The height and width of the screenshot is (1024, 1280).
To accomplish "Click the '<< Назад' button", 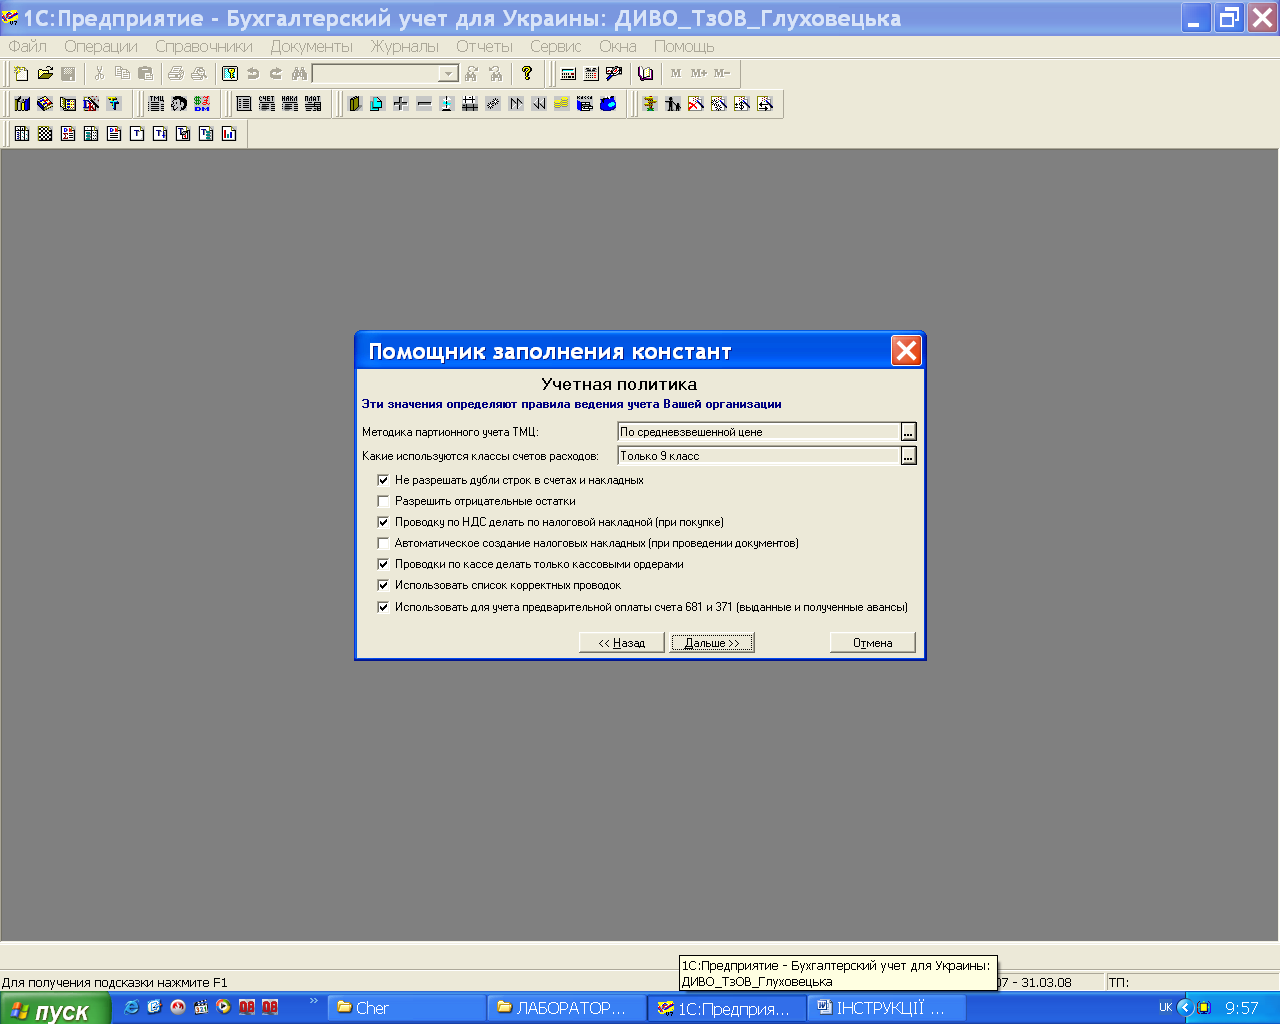I will coord(622,643).
